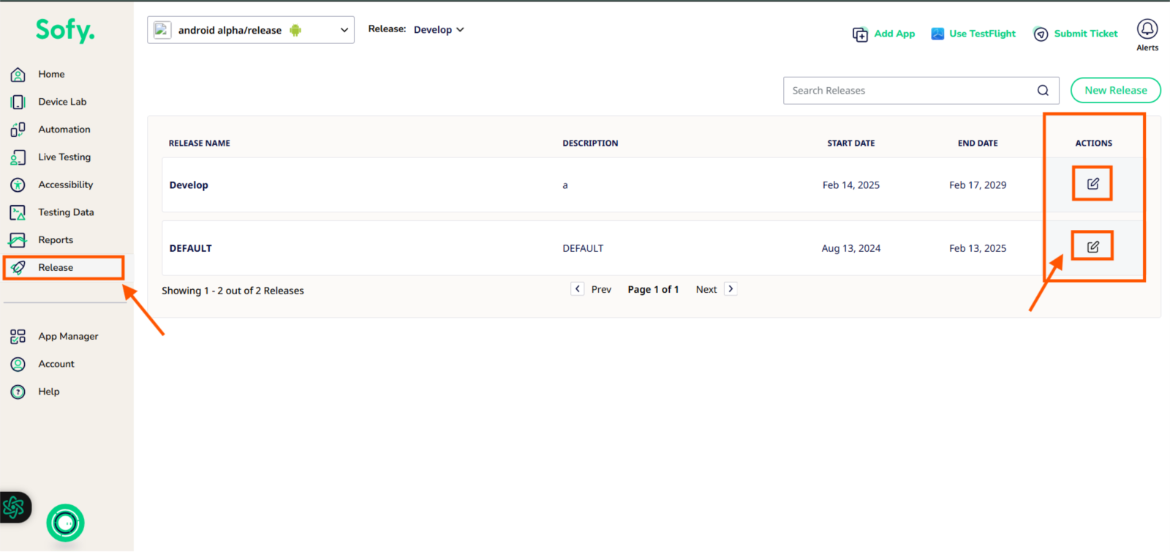Click end date Feb 13, 2025
This screenshot has height=552, width=1170.
977,248
